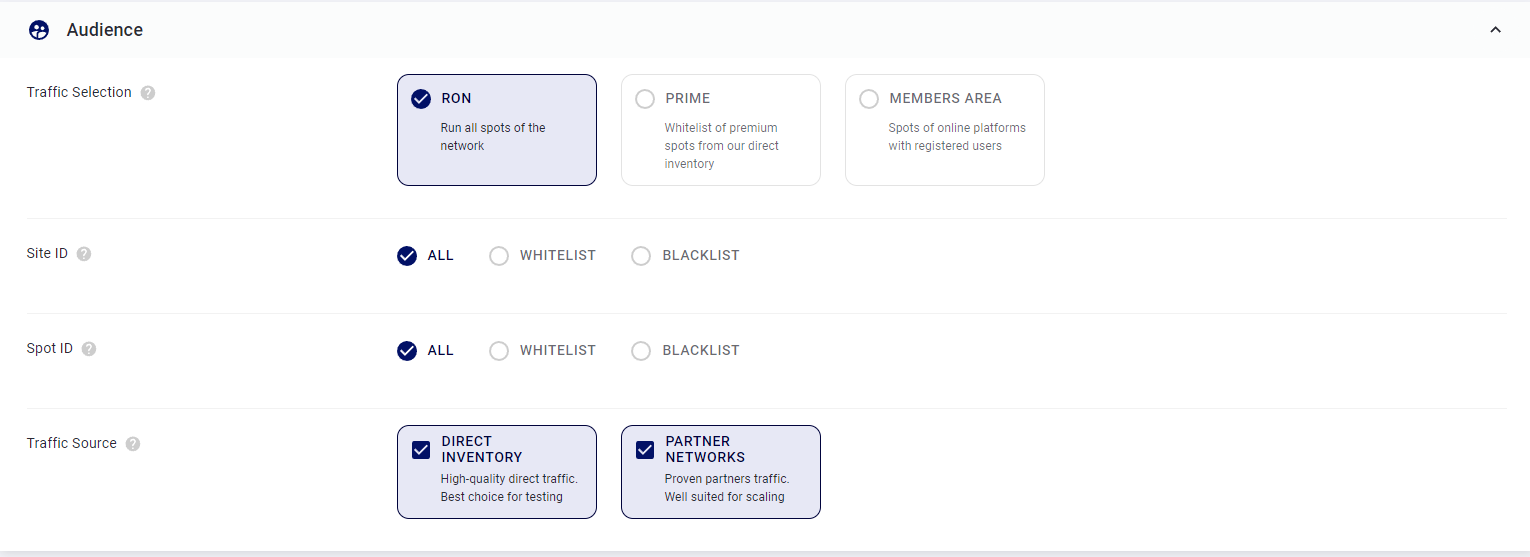Uncheck the DIRECT INVENTORY checkbox
This screenshot has height=557, width=1530.
pos(421,450)
